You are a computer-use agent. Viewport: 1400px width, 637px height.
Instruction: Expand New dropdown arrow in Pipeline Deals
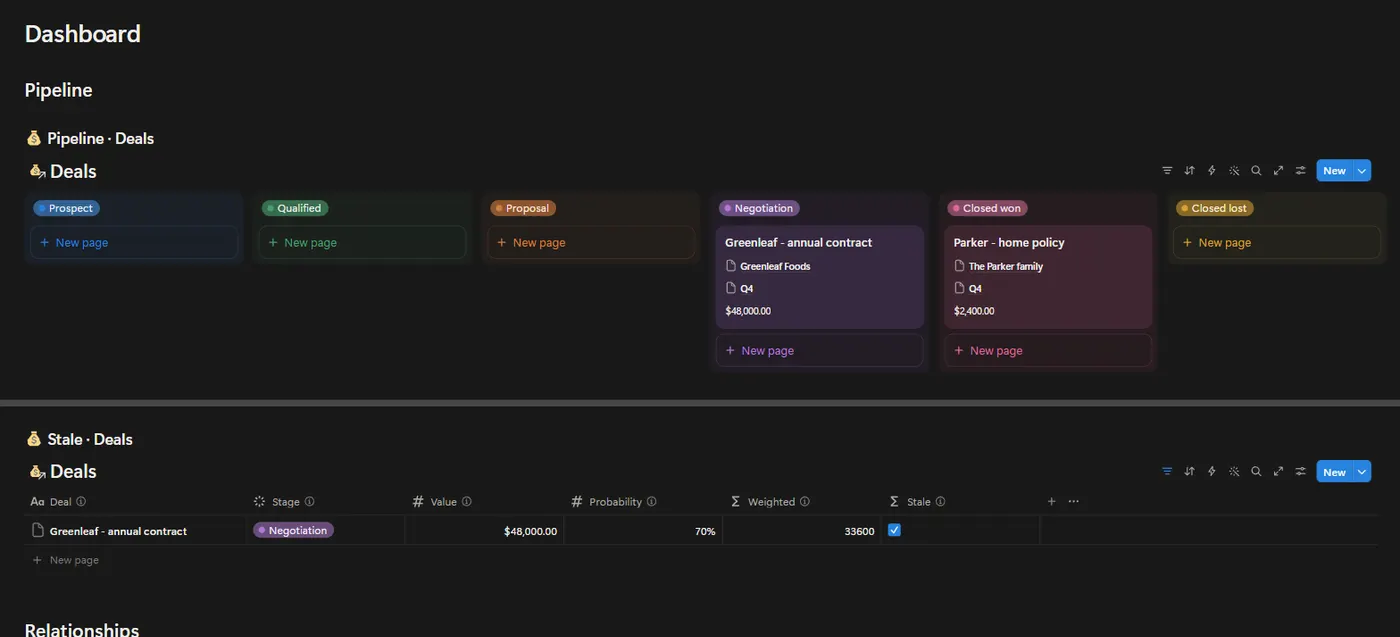pos(1361,171)
